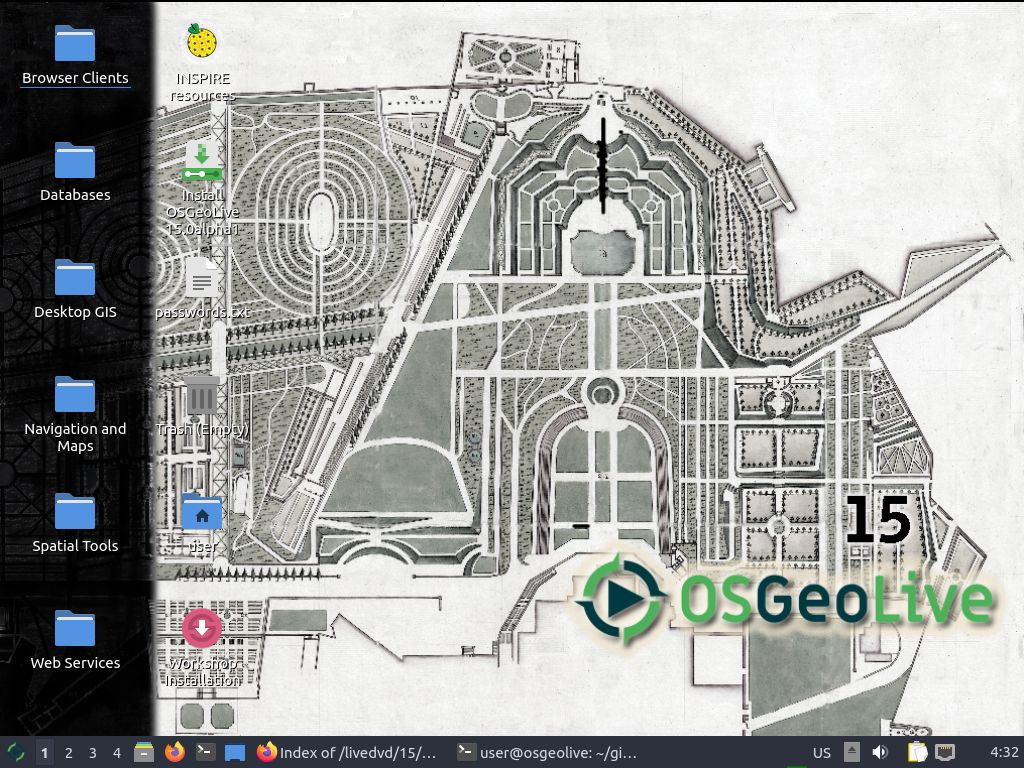Open the Desktop GIS folder
Screen dimensions: 1024x768
coord(75,279)
